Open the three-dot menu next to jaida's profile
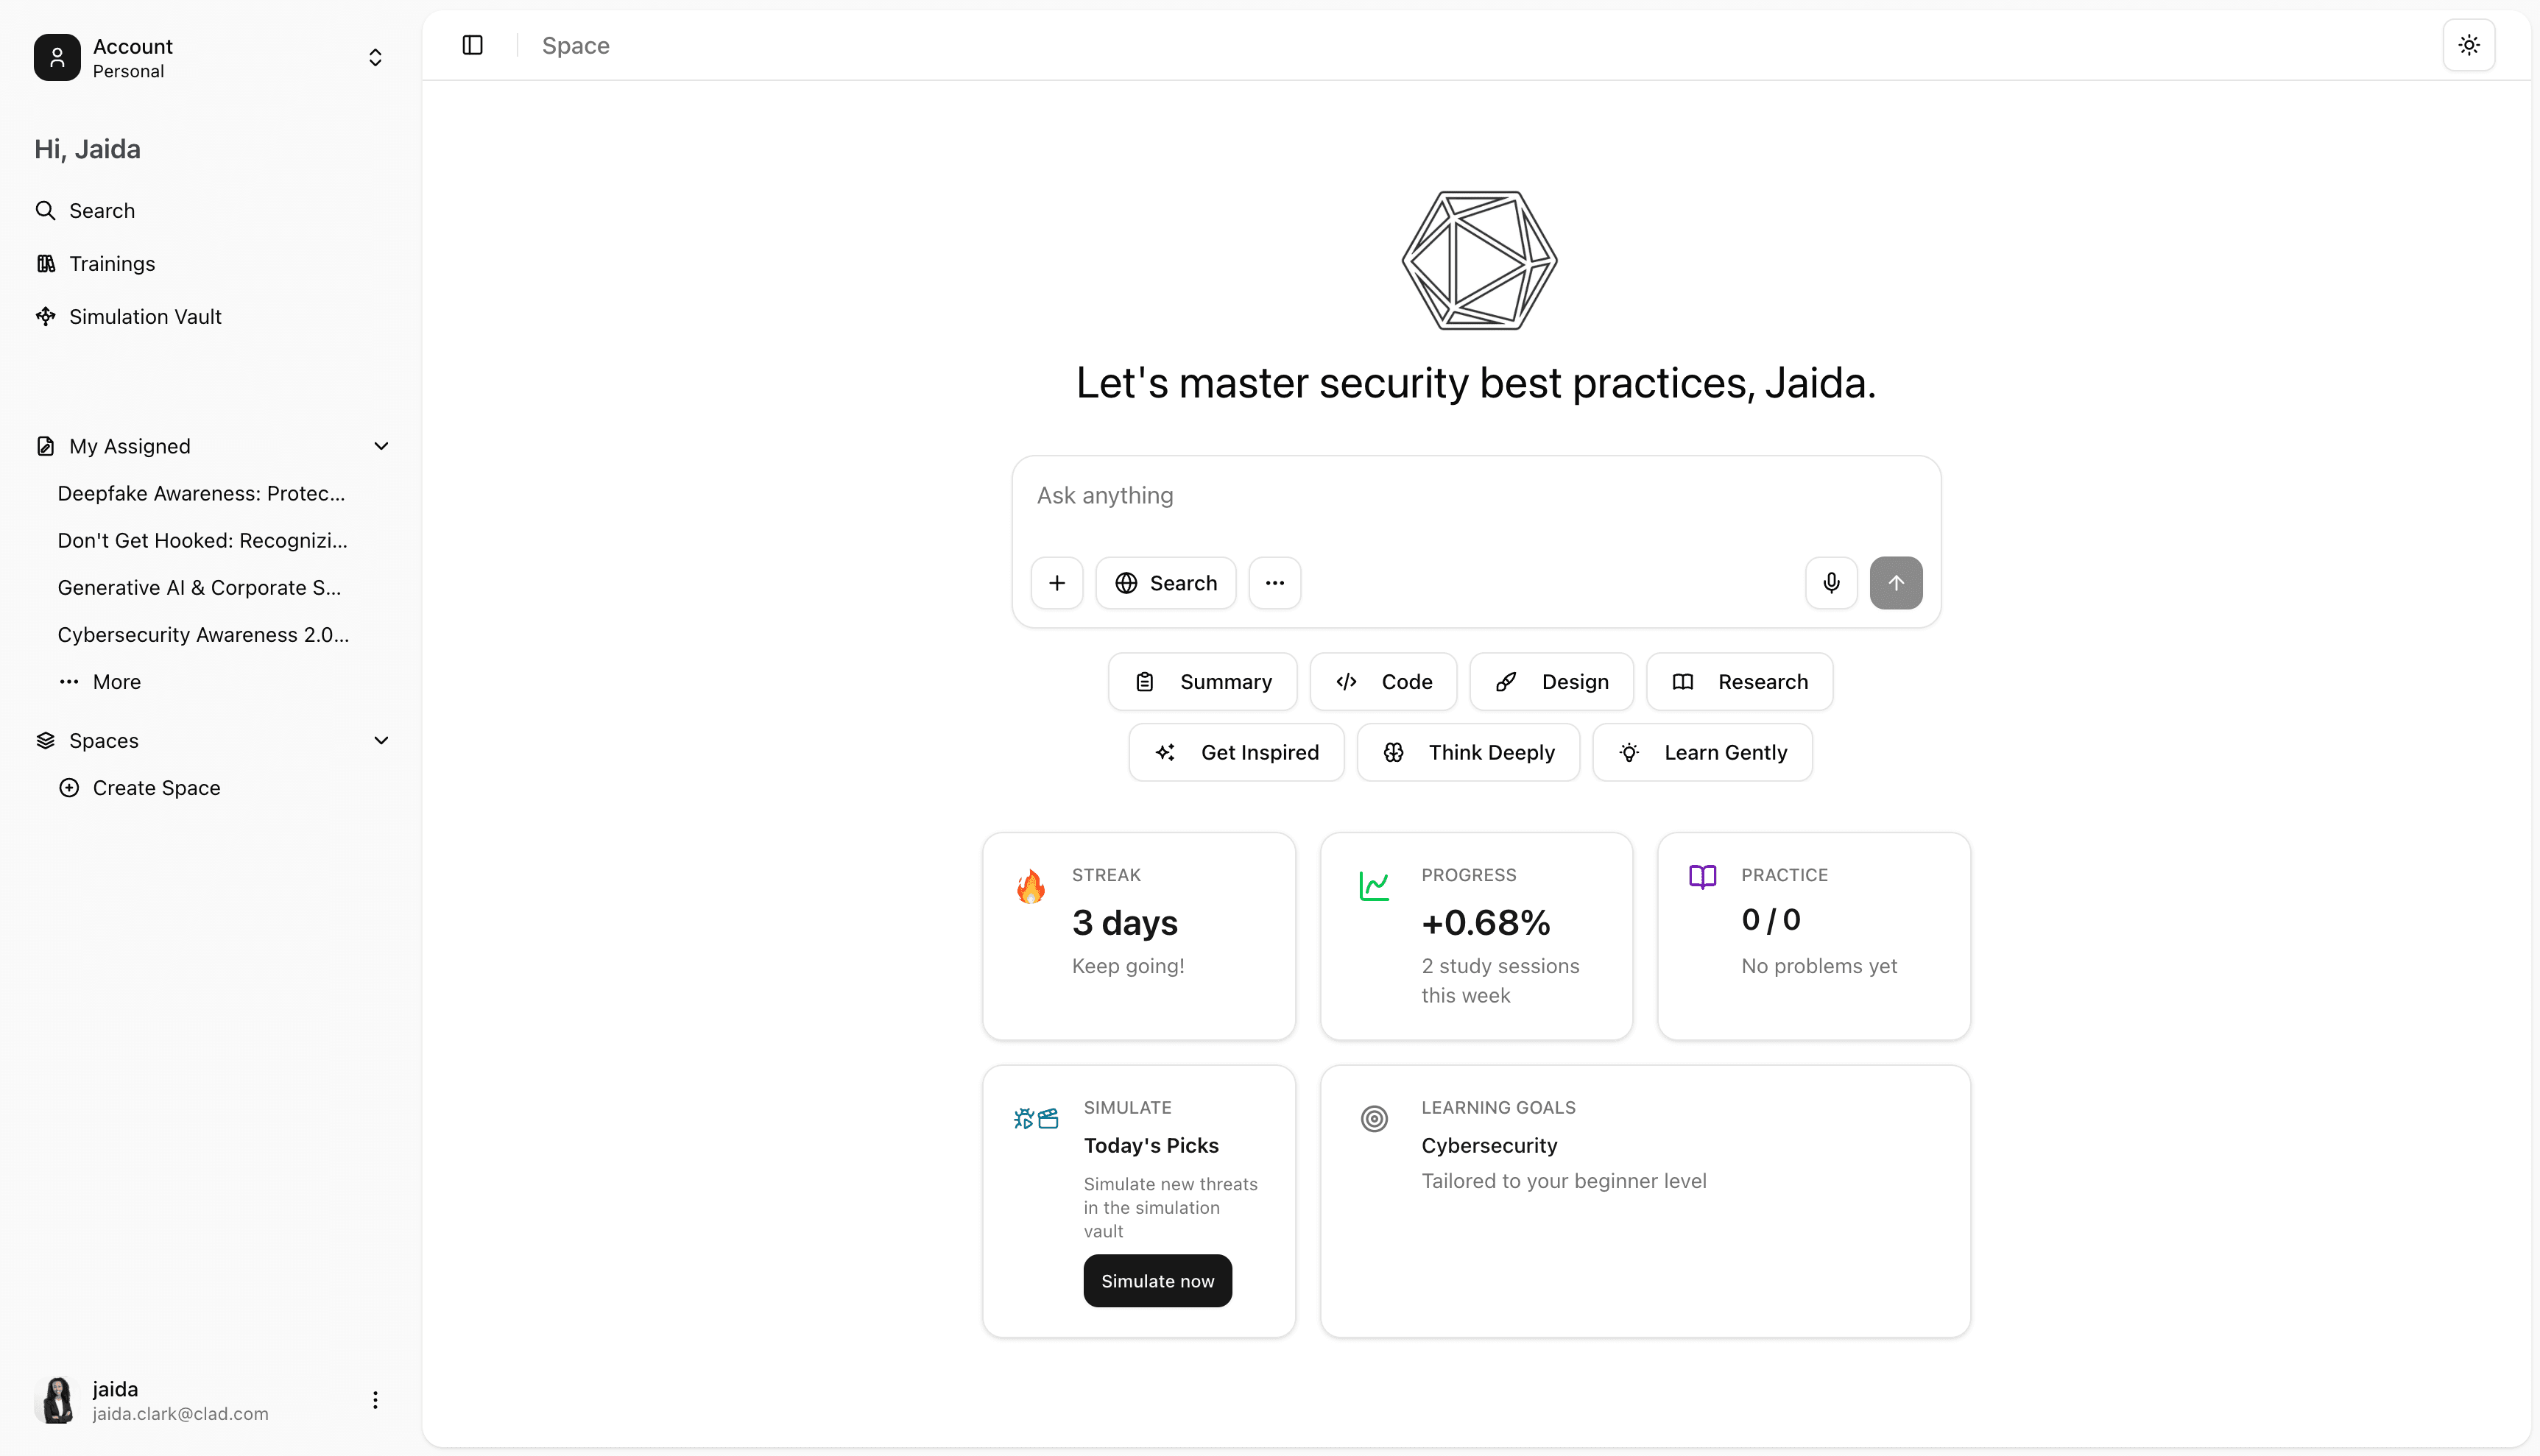Image resolution: width=2540 pixels, height=1456 pixels. (375, 1399)
